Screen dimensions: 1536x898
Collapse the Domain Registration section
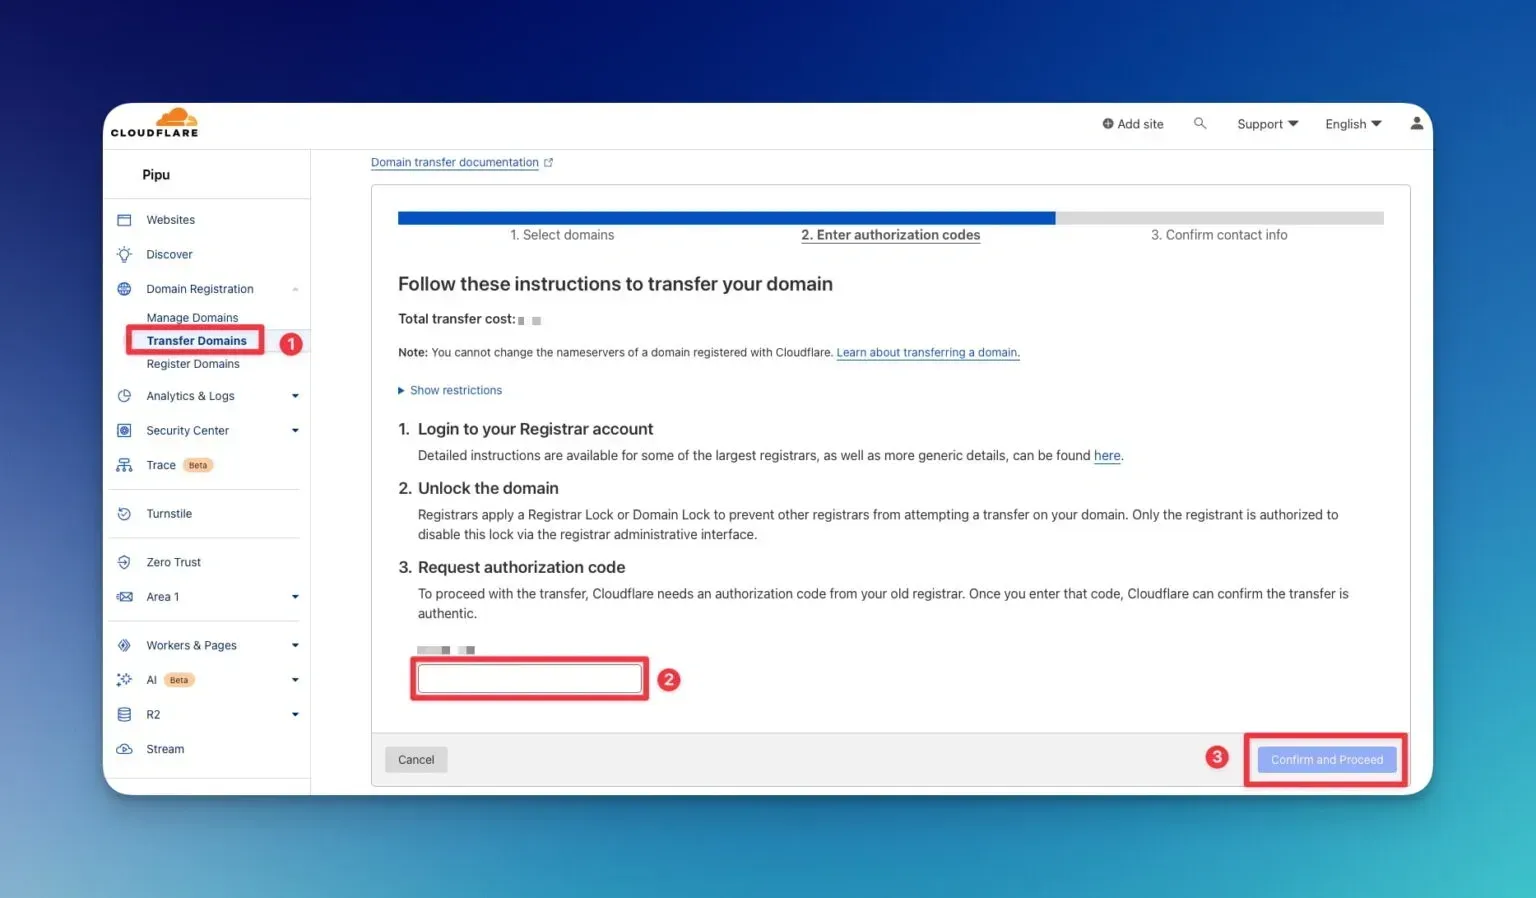[x=295, y=289]
